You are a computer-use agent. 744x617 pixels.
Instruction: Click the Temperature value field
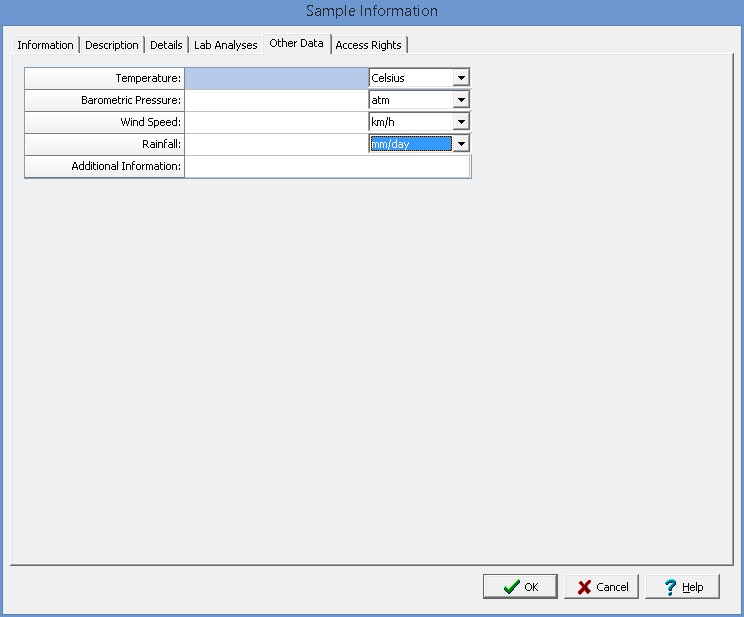(276, 78)
